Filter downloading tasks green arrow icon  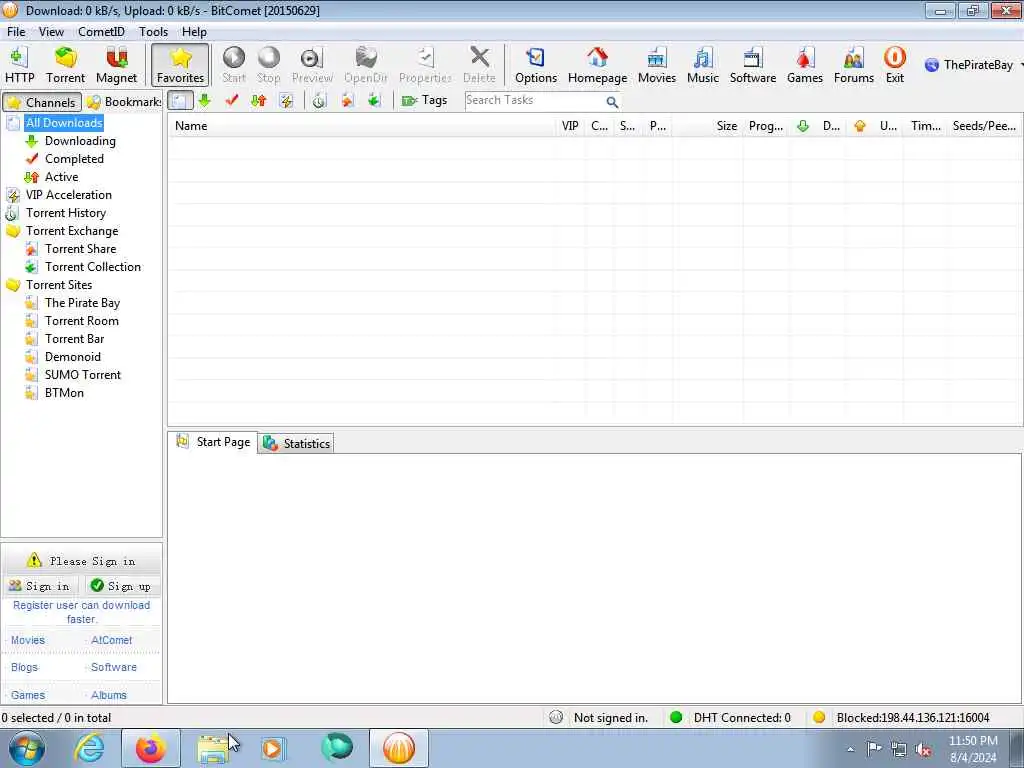pyautogui.click(x=204, y=101)
